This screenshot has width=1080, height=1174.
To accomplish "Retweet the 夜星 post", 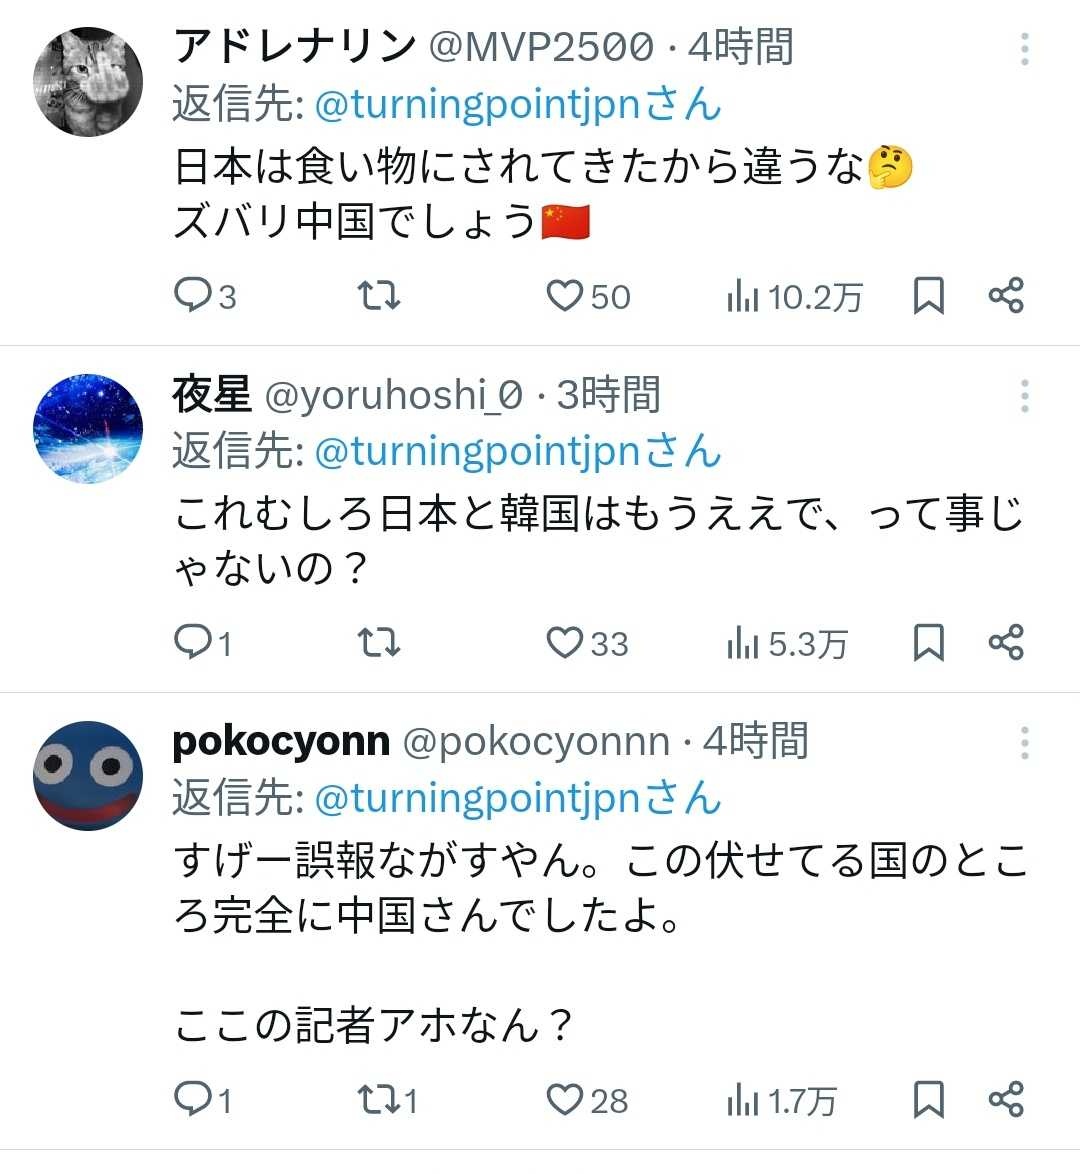I will coord(379,643).
